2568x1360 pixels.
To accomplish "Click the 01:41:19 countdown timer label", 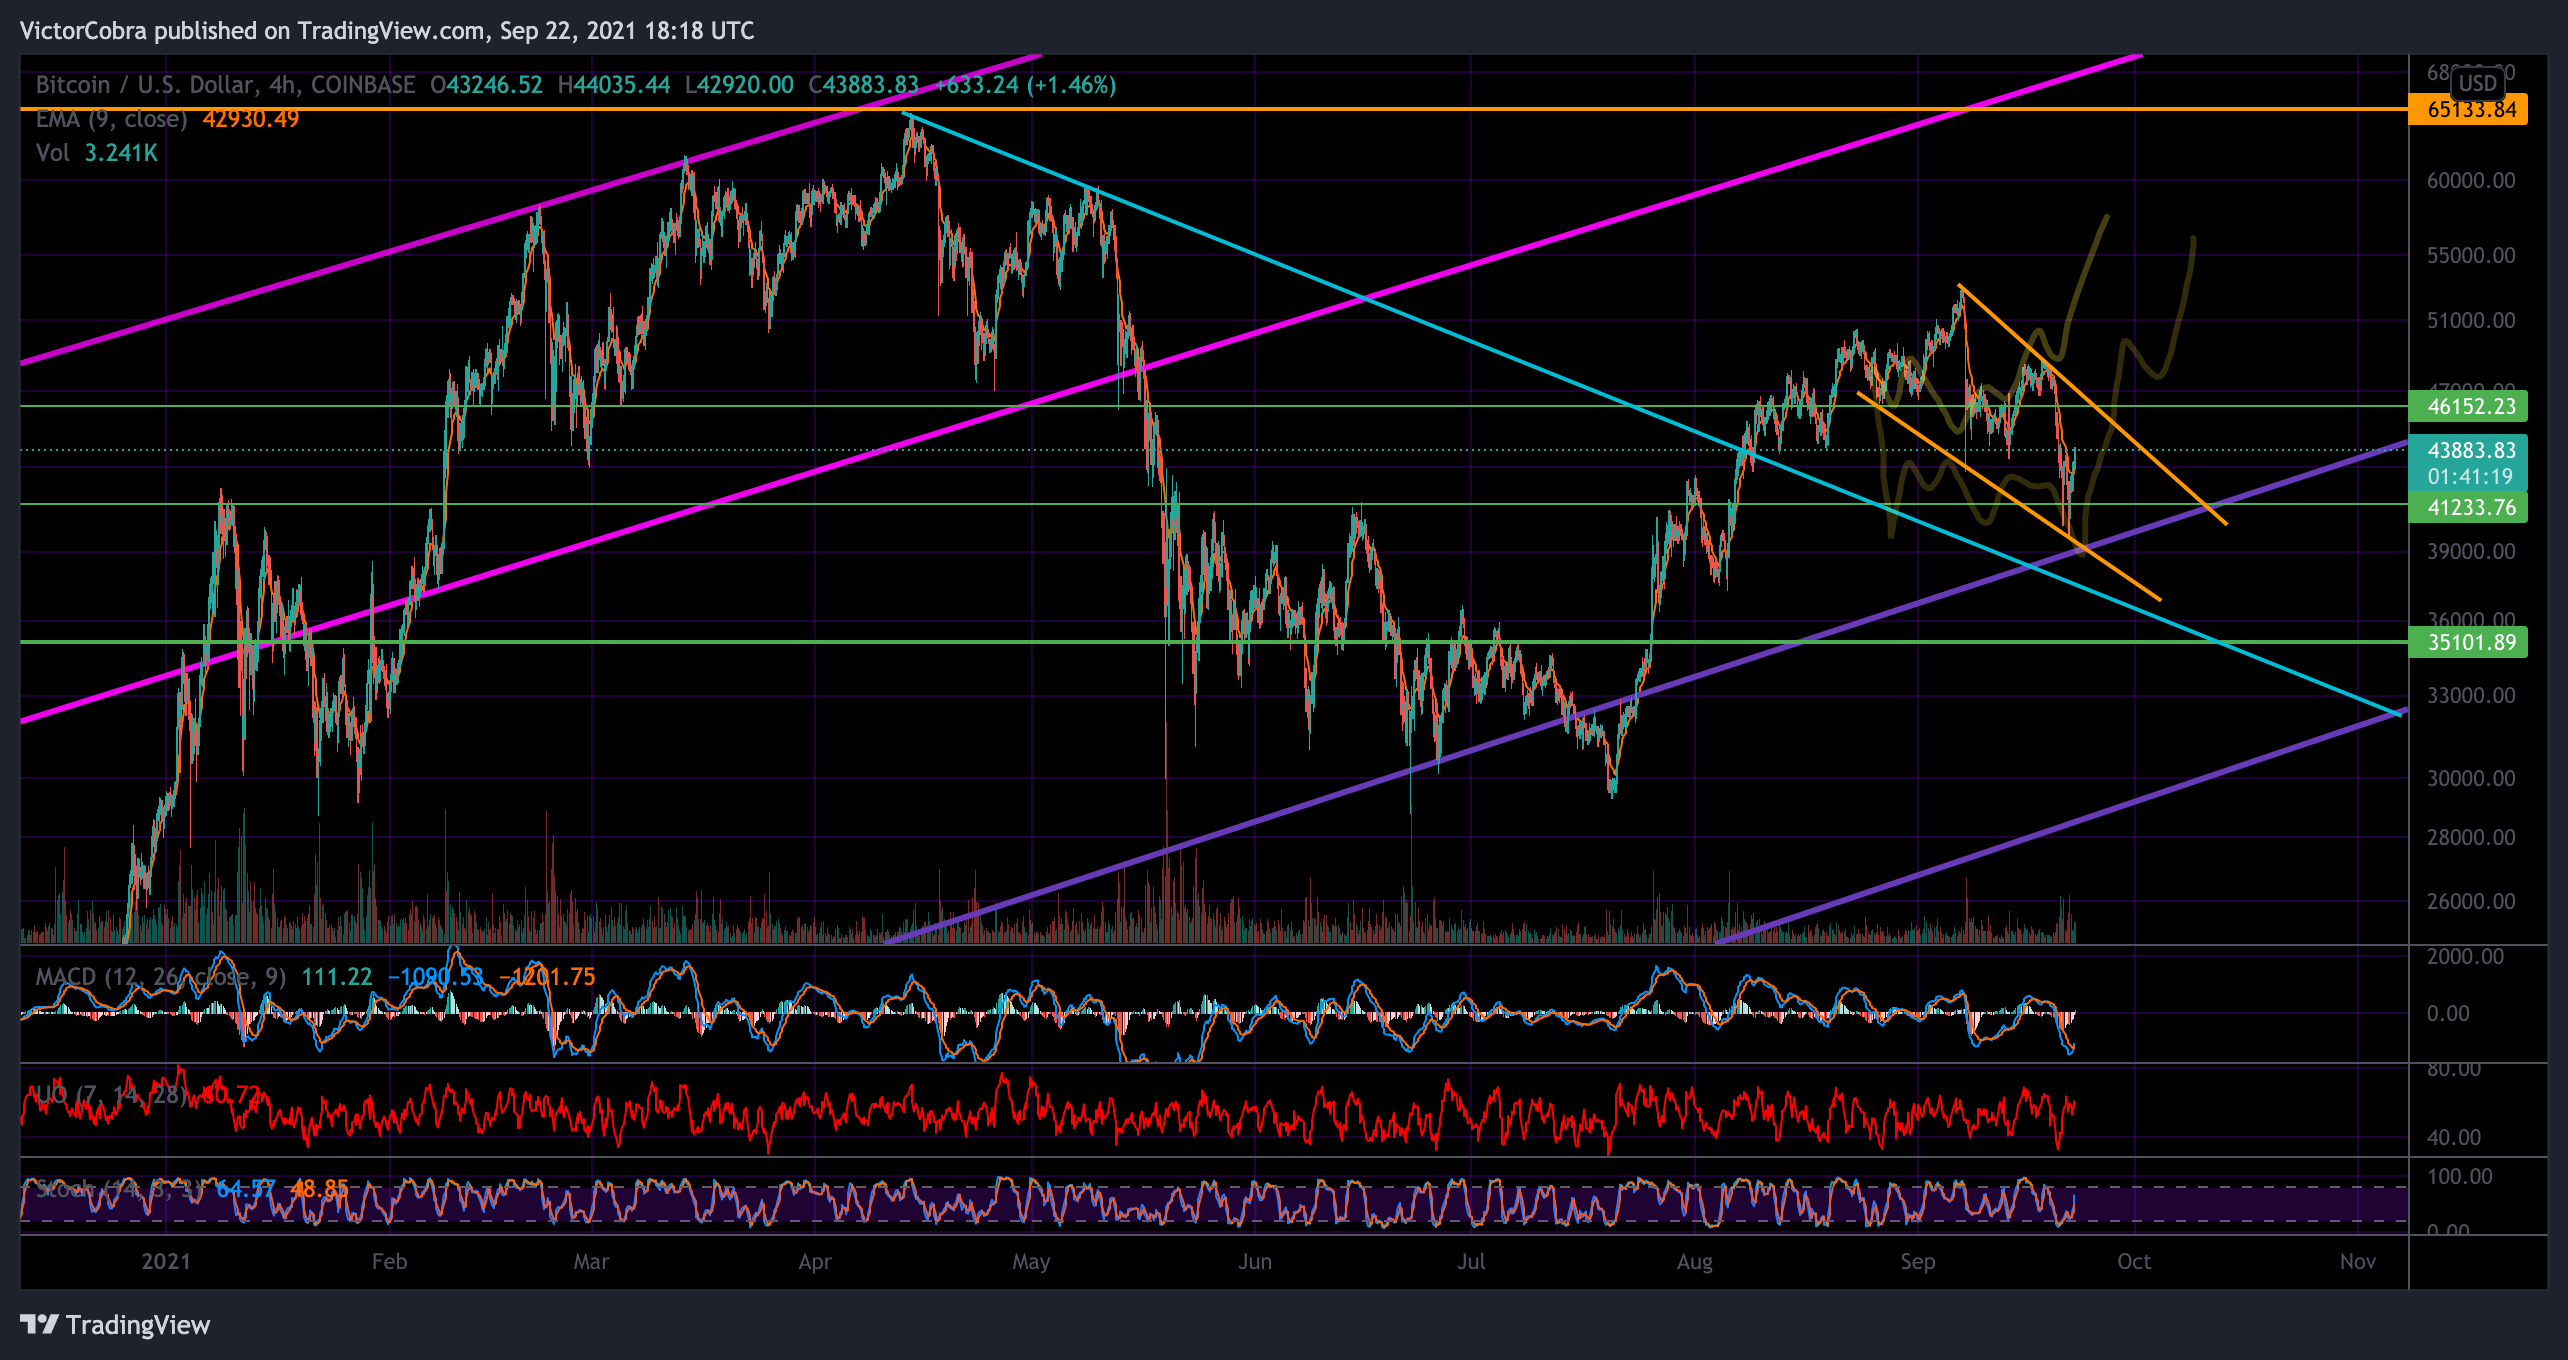I will click(x=2468, y=477).
